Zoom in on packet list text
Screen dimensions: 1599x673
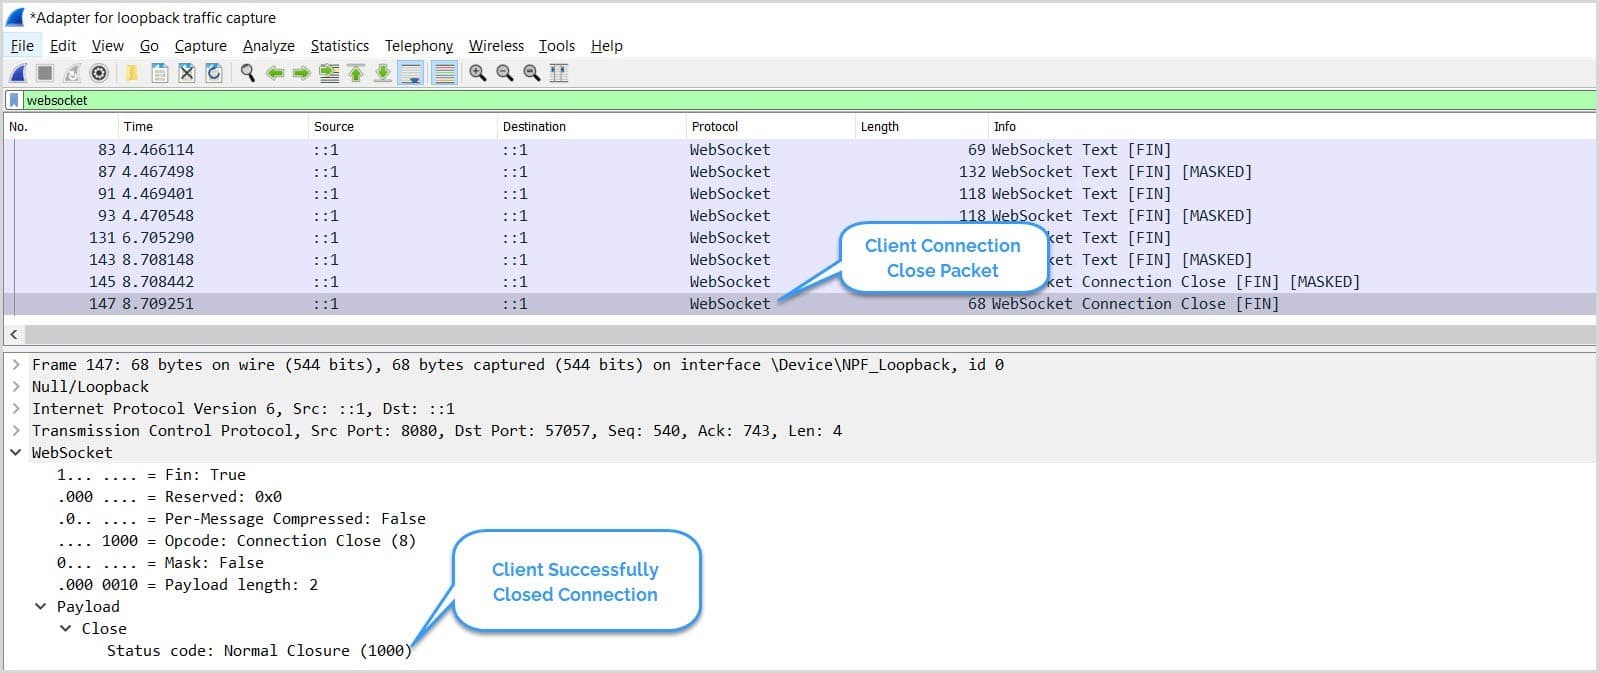(477, 73)
